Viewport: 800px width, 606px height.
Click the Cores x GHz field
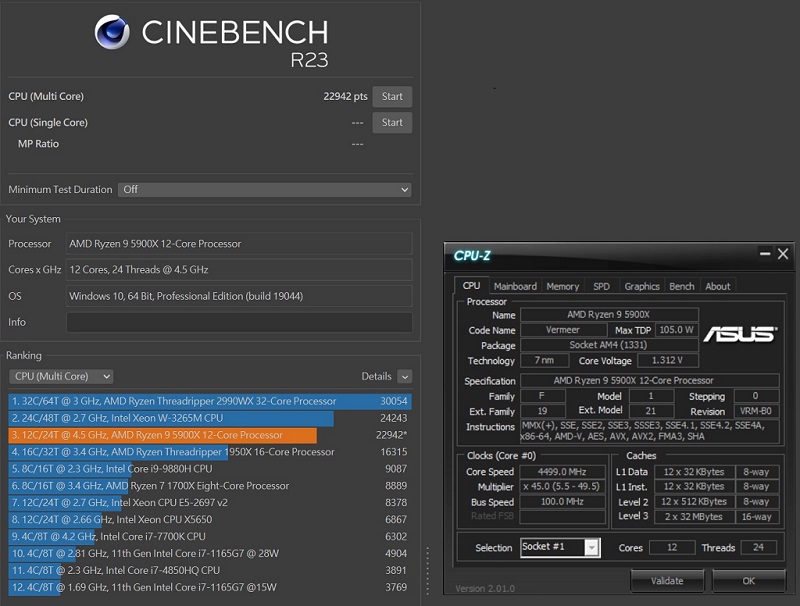(239, 270)
